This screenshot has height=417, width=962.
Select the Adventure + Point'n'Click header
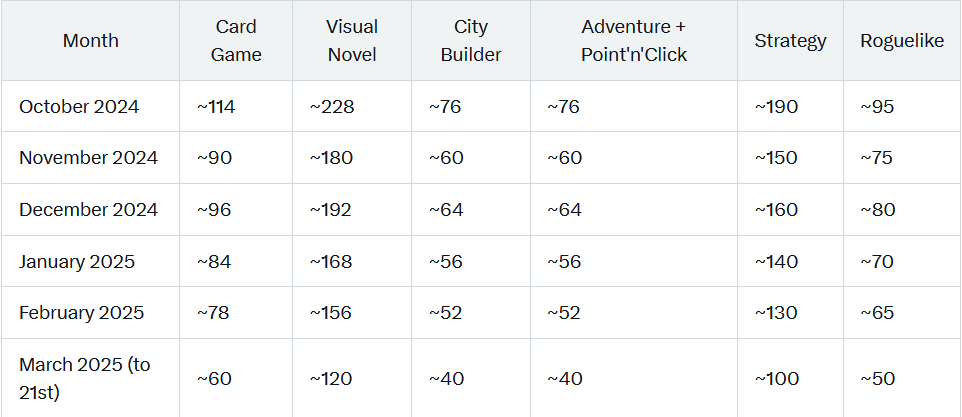[634, 41]
